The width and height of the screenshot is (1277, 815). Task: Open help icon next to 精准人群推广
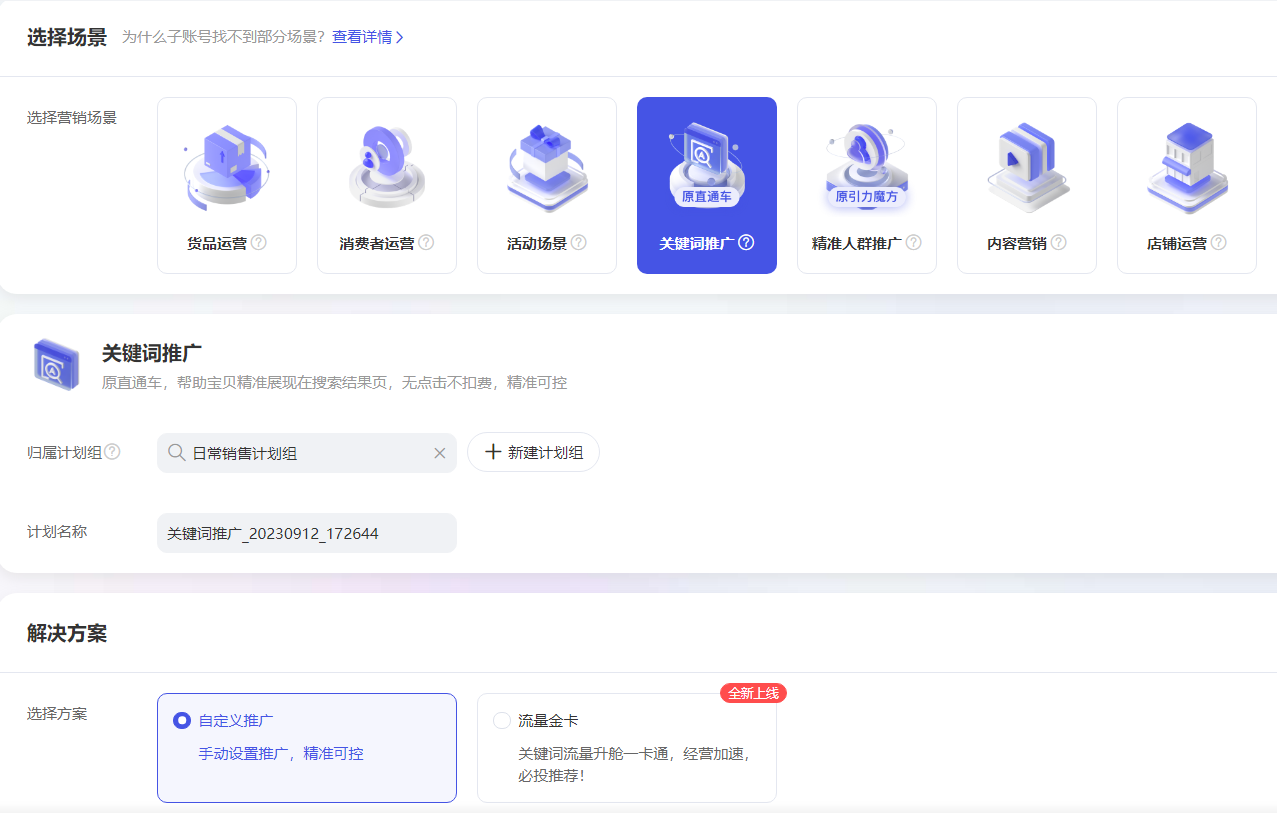[913, 242]
